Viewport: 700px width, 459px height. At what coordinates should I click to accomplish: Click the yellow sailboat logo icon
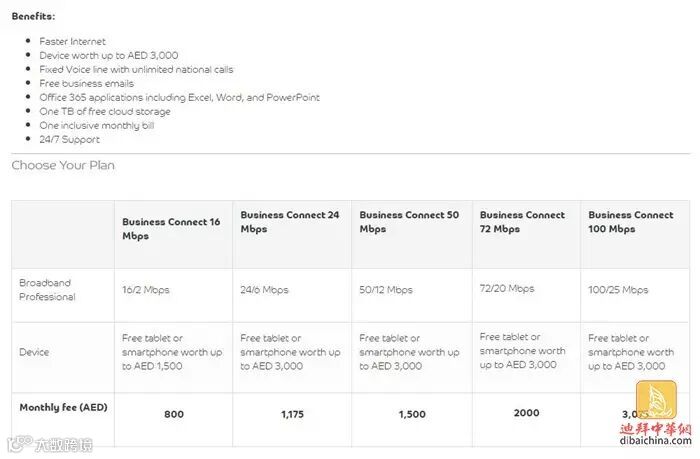656,402
